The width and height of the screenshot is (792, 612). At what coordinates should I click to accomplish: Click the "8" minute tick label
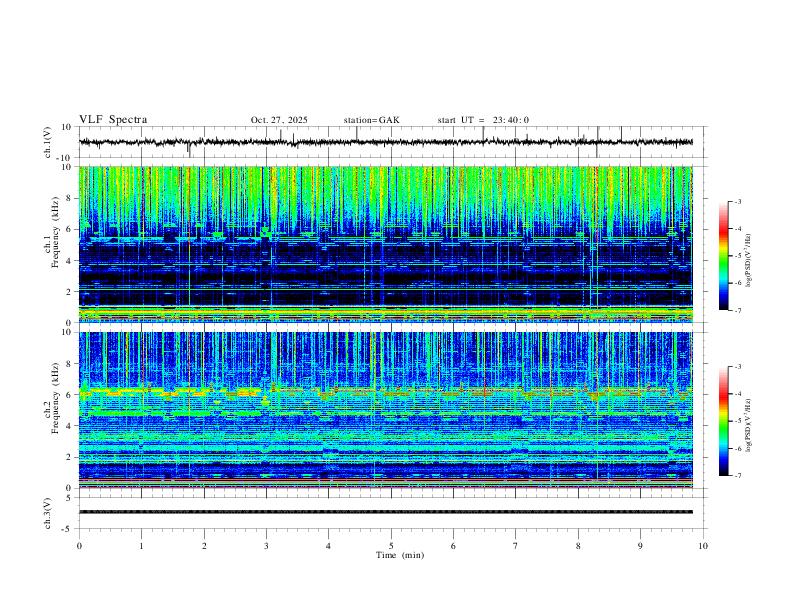click(578, 546)
